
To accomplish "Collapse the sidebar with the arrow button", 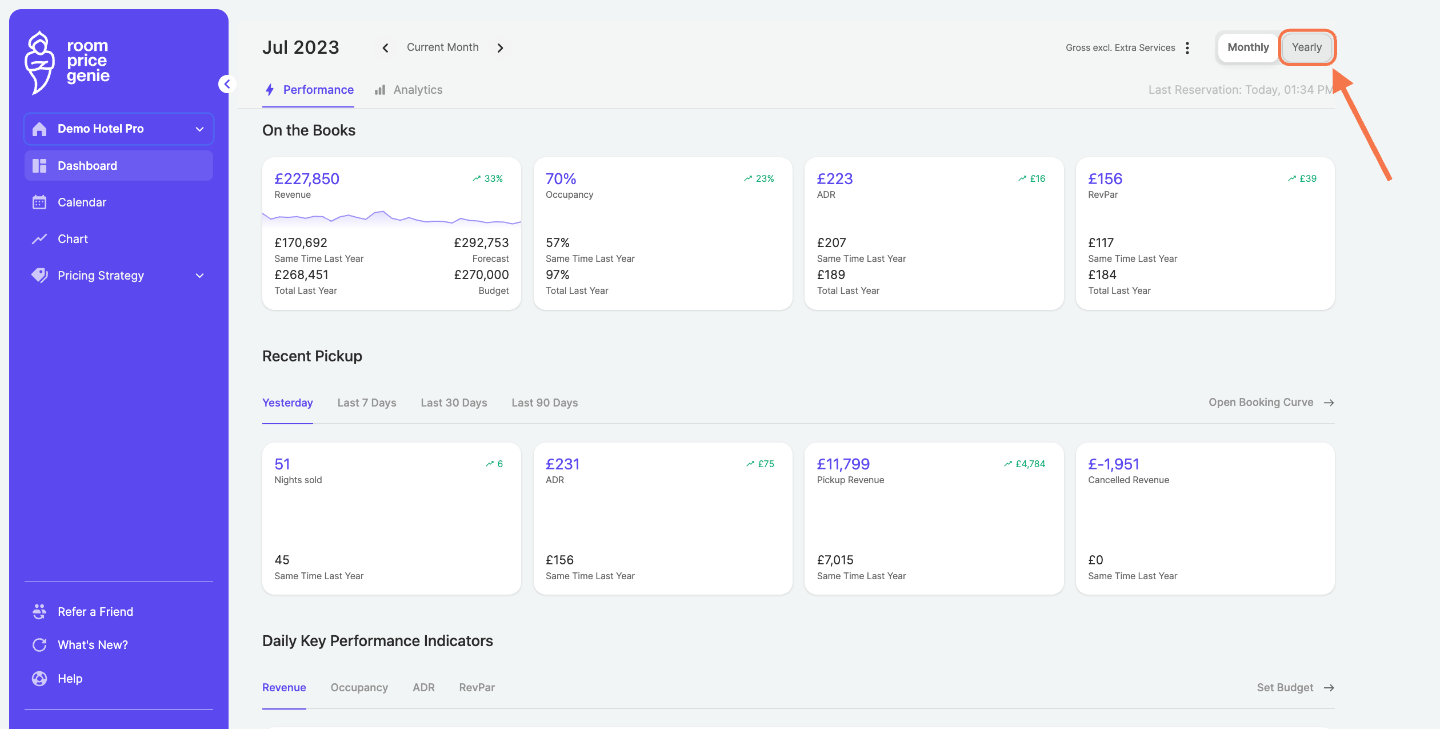I will 227,84.
